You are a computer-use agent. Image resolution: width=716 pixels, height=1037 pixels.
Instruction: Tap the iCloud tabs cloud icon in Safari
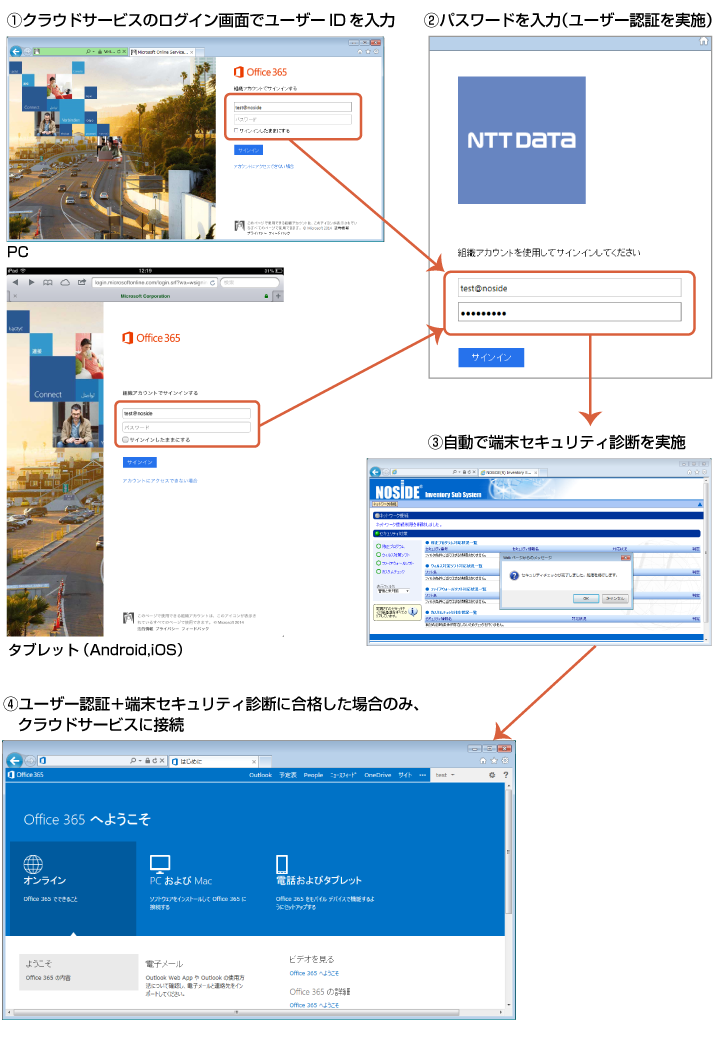65,282
